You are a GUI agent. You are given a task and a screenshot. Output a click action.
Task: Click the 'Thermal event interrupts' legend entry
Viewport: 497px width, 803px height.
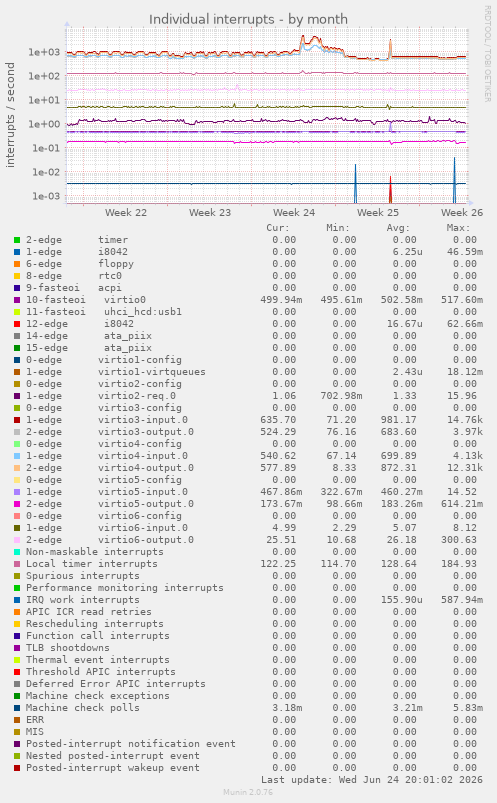point(97,660)
